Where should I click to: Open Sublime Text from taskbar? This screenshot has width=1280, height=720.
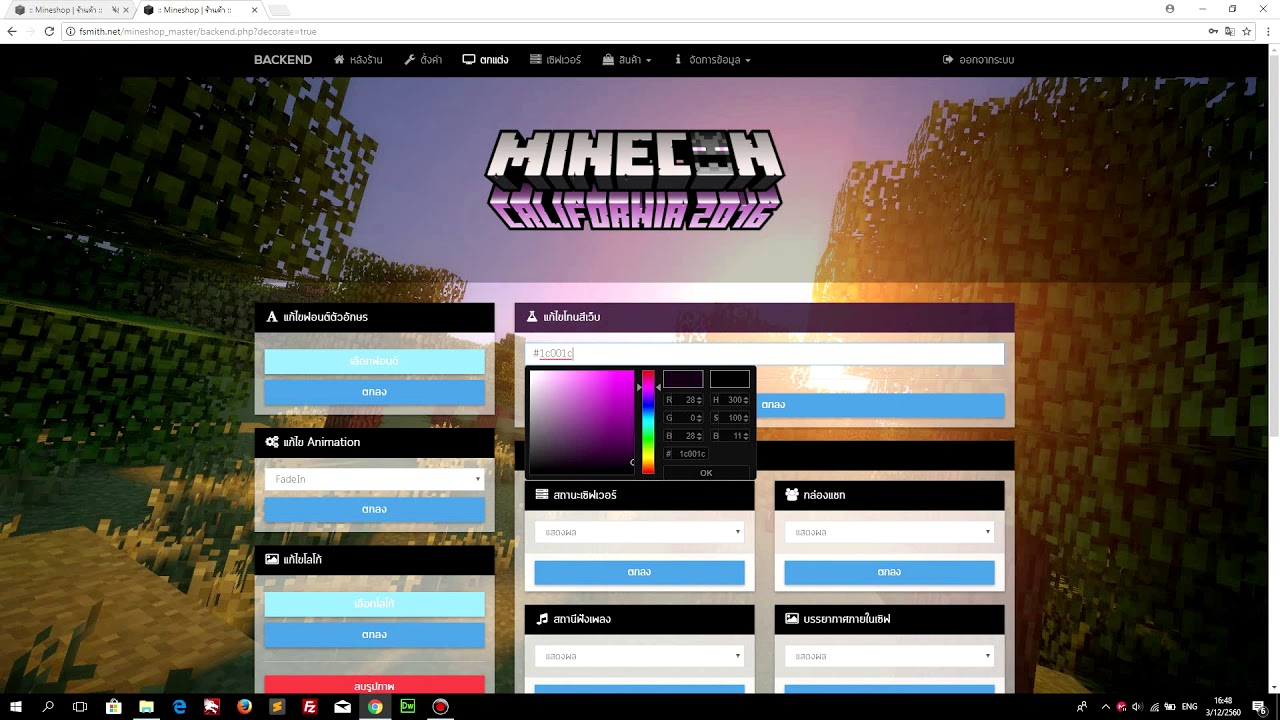pos(277,707)
